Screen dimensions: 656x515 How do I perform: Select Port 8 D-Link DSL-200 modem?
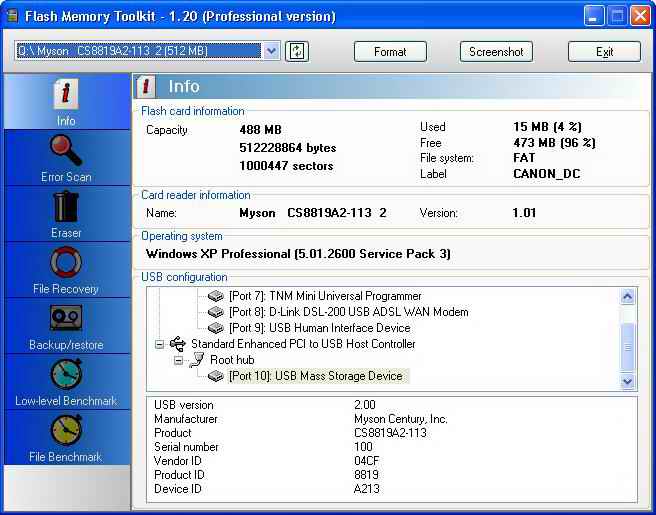point(348,312)
